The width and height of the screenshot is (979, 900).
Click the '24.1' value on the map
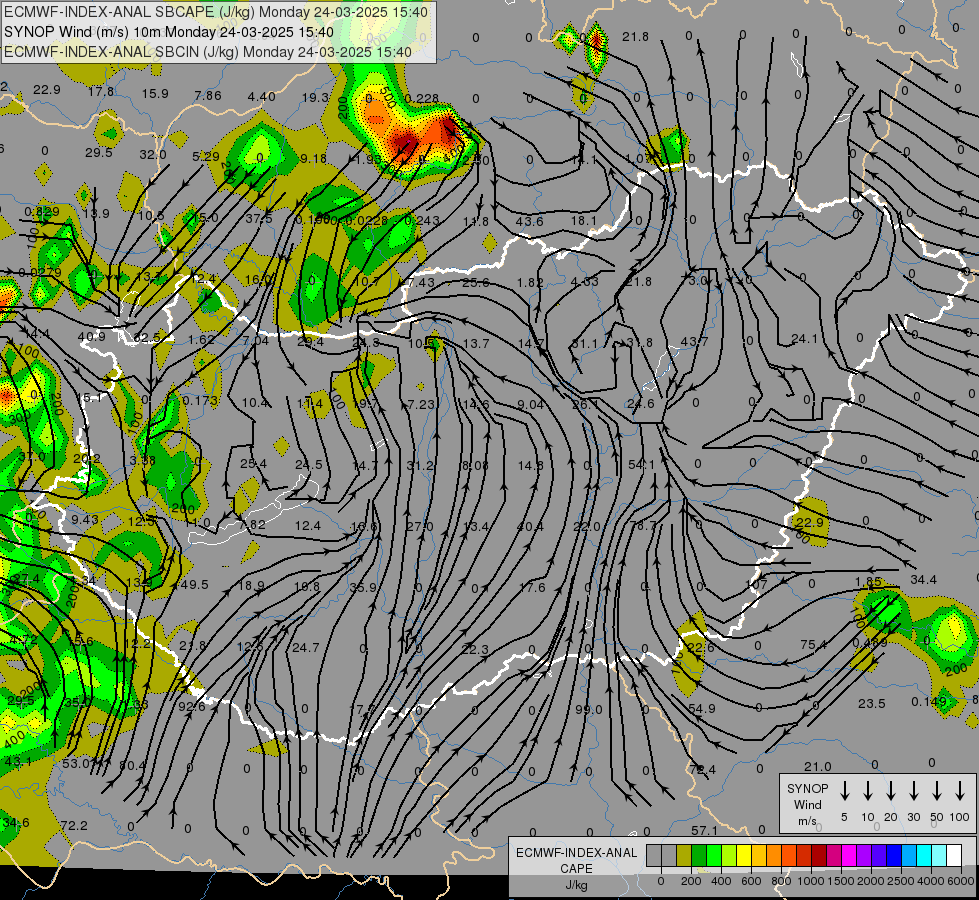(x=804, y=339)
